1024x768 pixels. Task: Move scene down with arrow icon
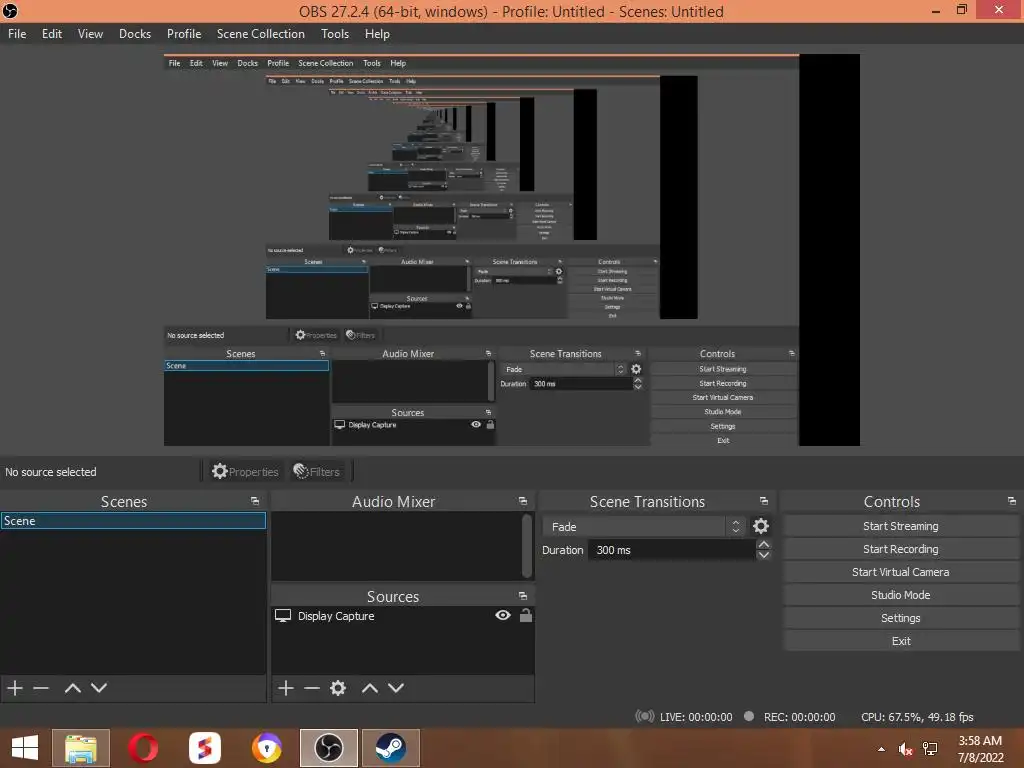click(x=99, y=688)
